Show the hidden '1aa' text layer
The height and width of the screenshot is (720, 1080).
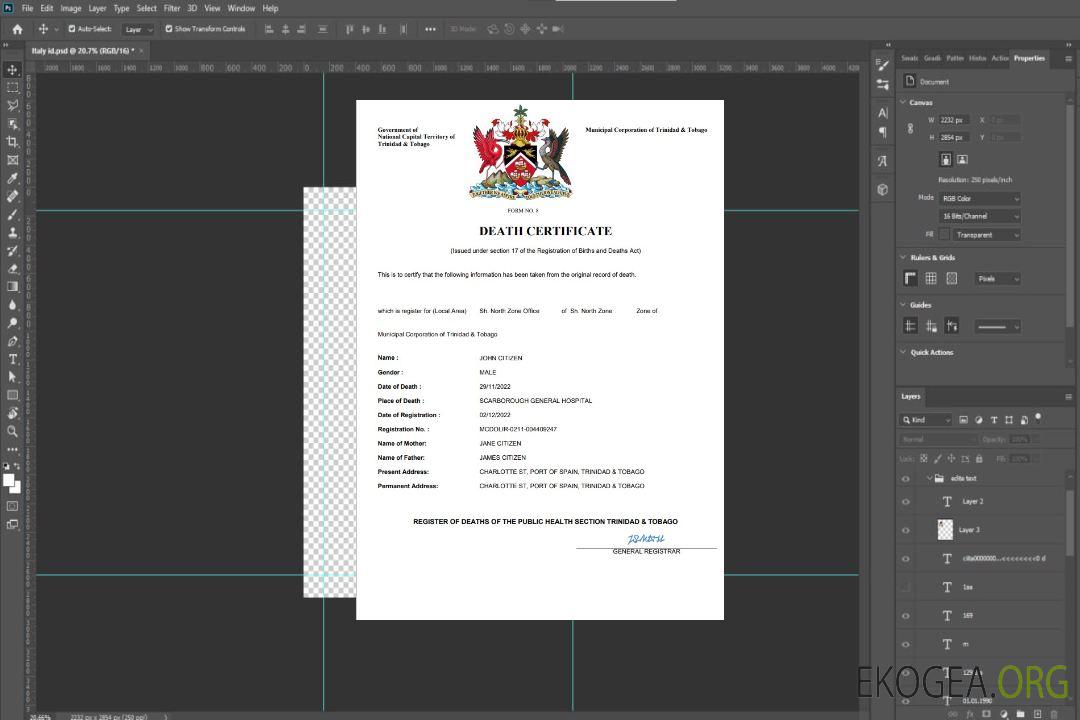pos(906,587)
